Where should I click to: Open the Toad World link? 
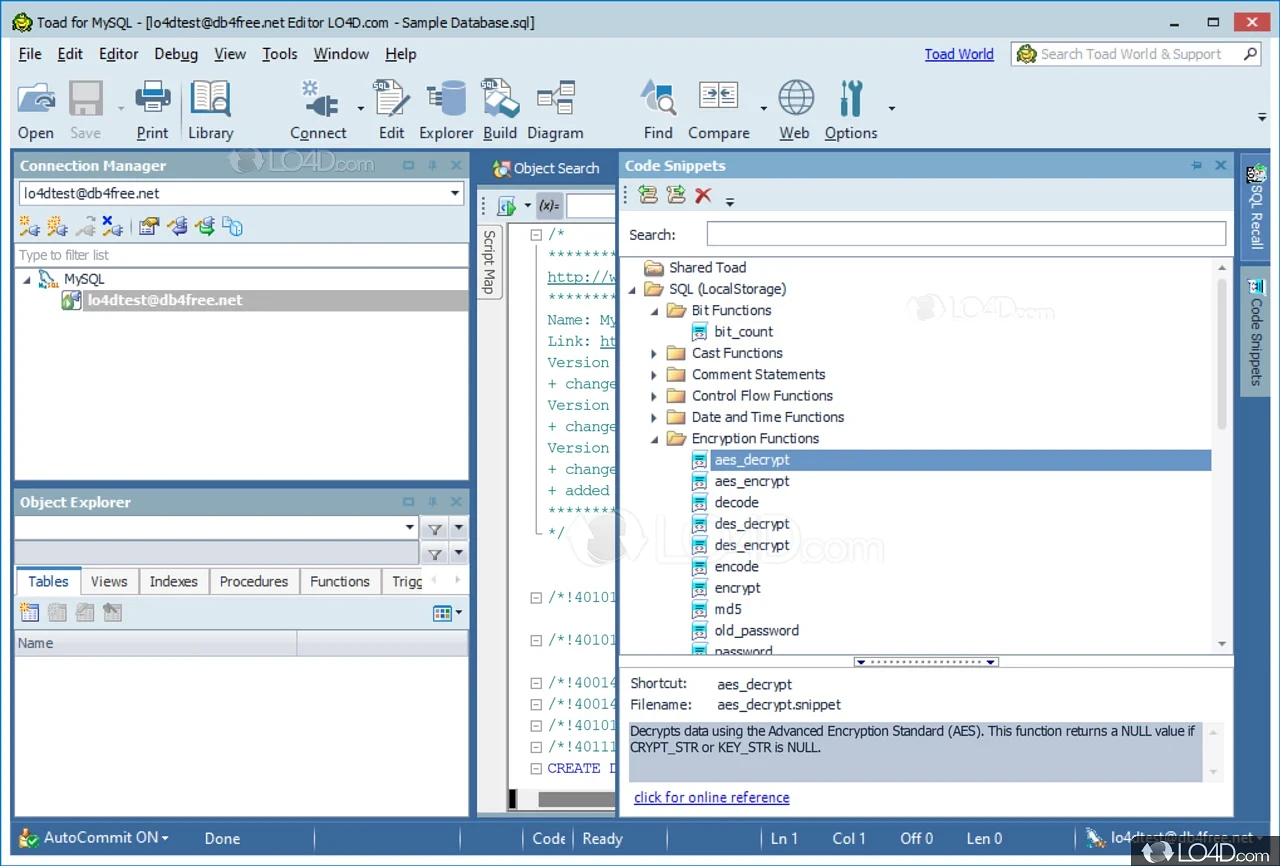point(958,54)
